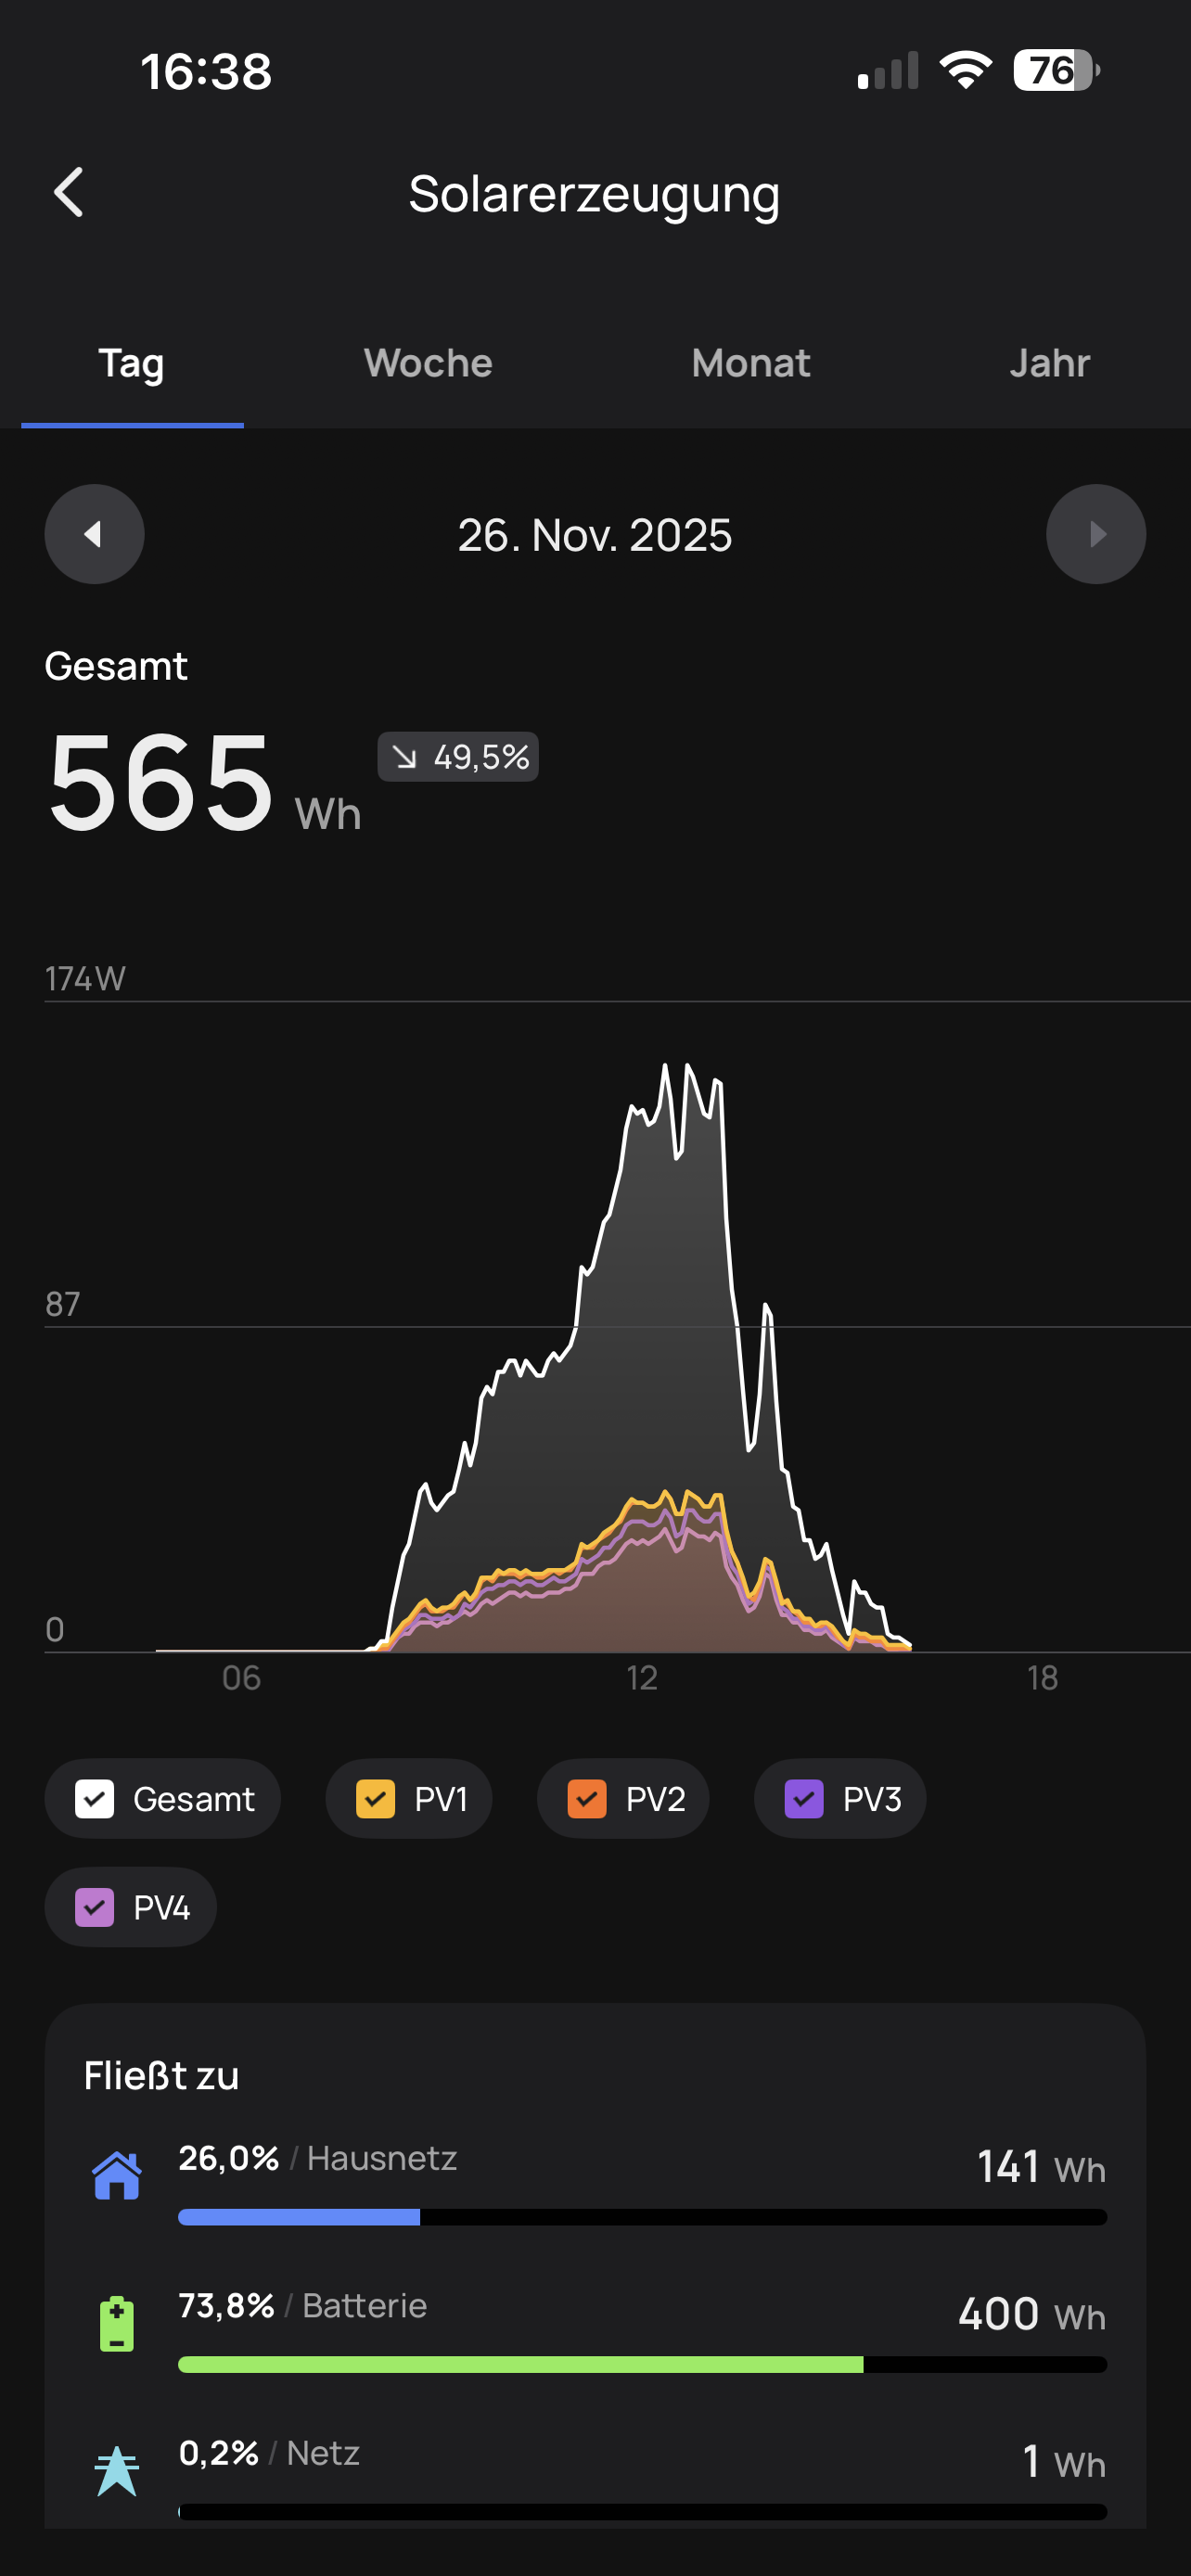Switch to the Monat tab

pyautogui.click(x=751, y=364)
